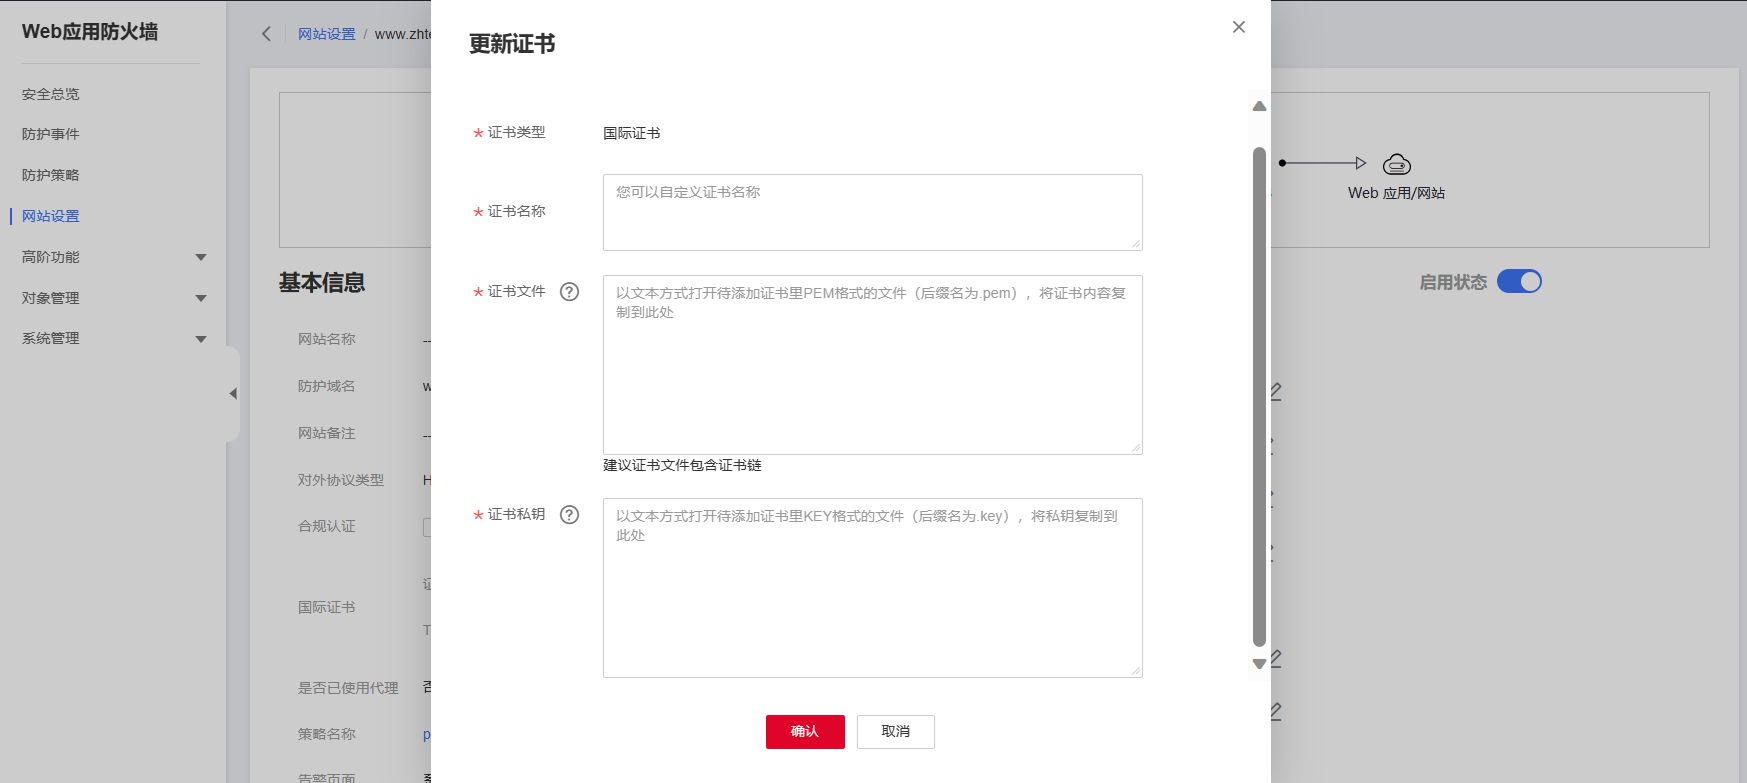
Task: Click the 取消 button
Action: point(896,732)
